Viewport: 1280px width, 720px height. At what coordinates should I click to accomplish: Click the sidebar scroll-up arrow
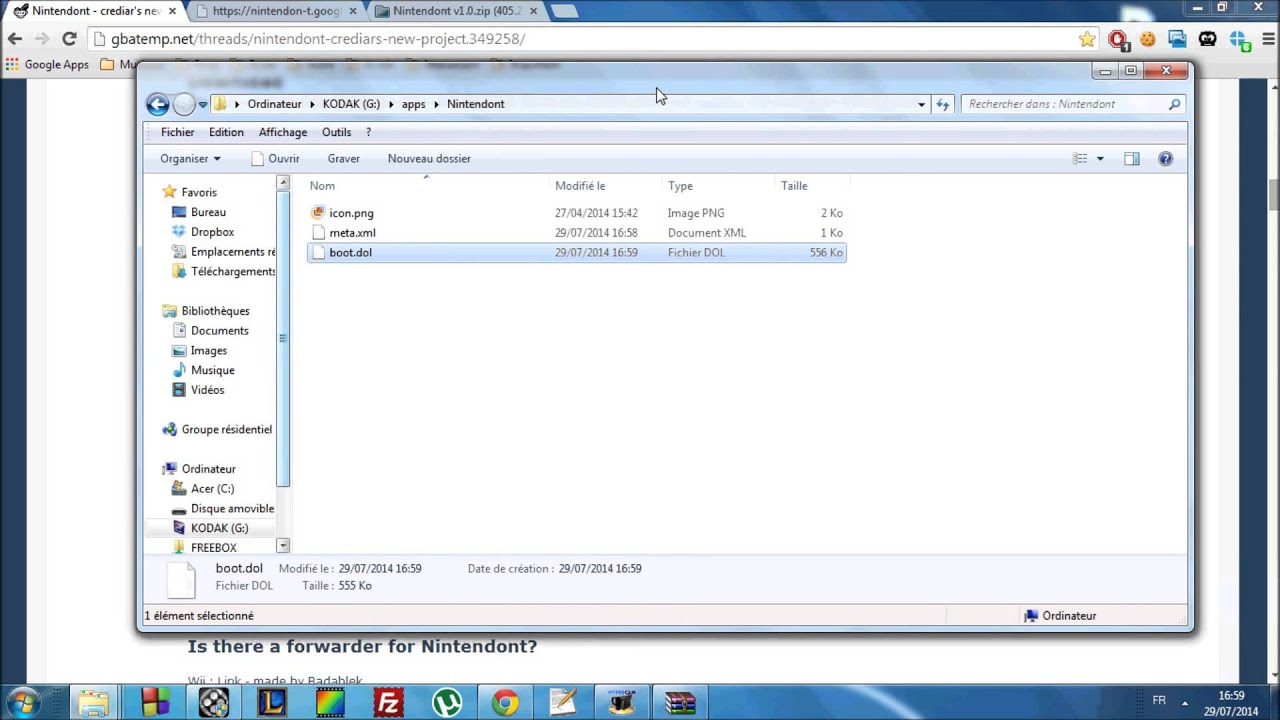283,184
